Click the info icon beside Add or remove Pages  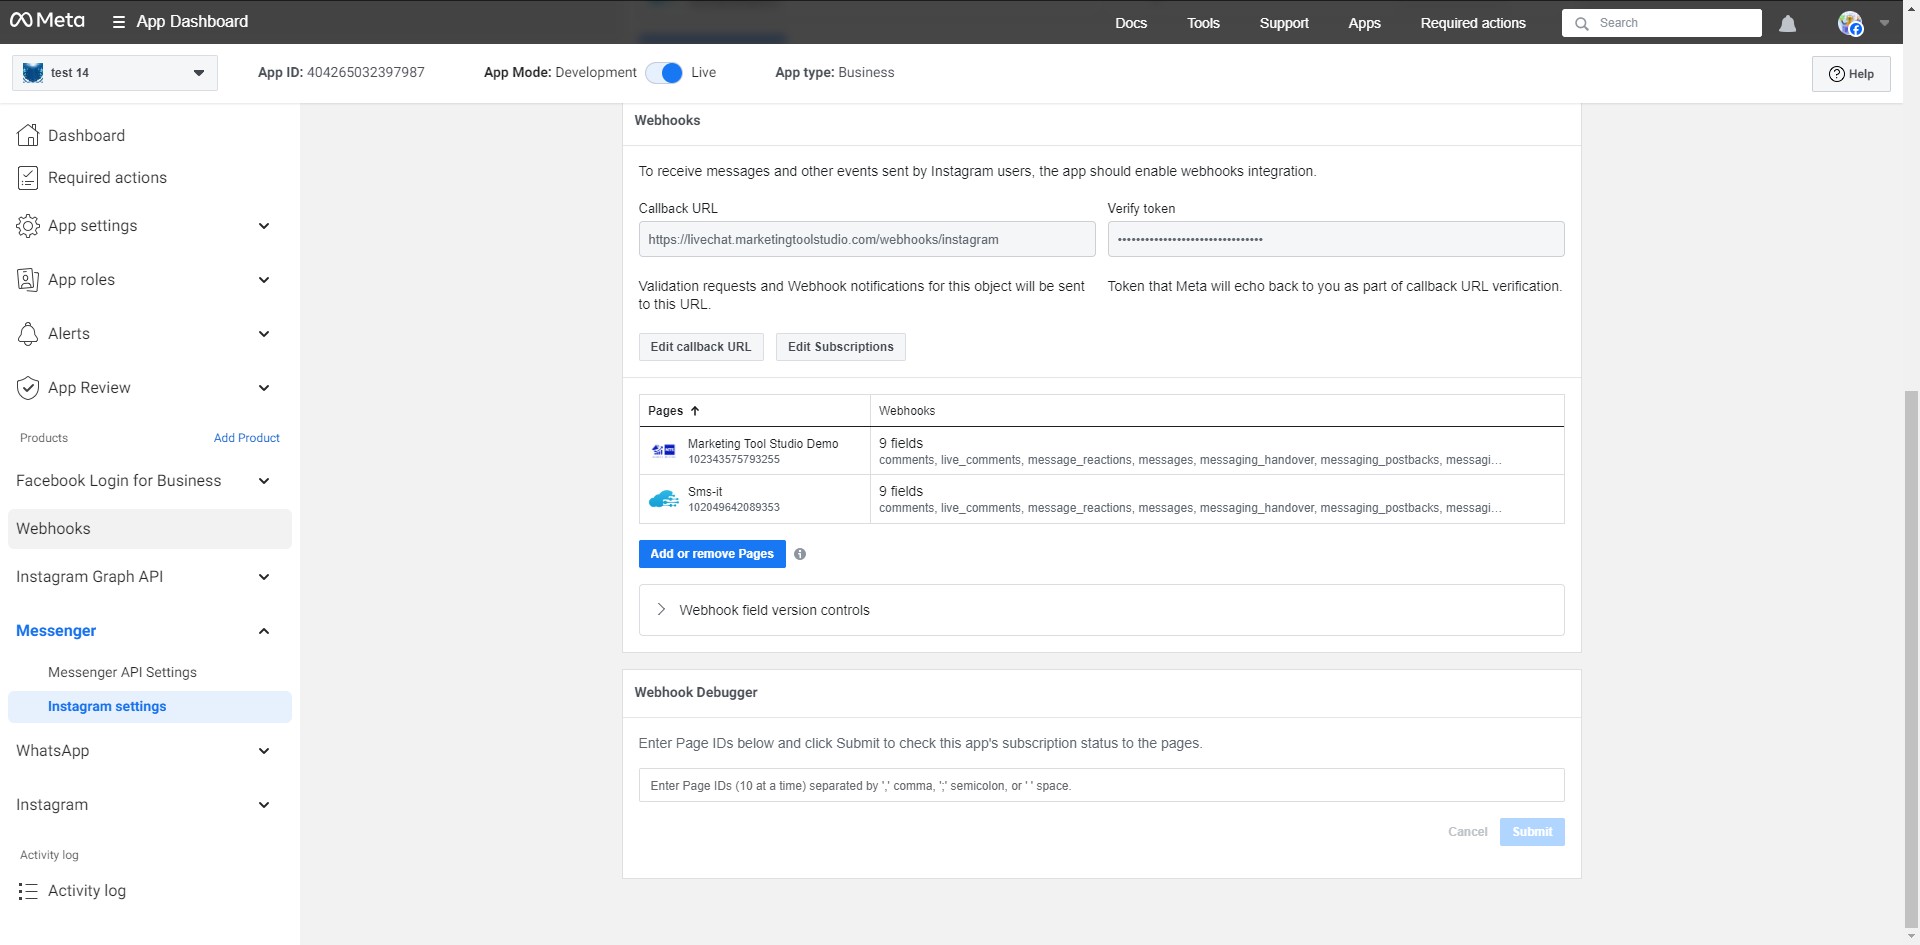[800, 554]
